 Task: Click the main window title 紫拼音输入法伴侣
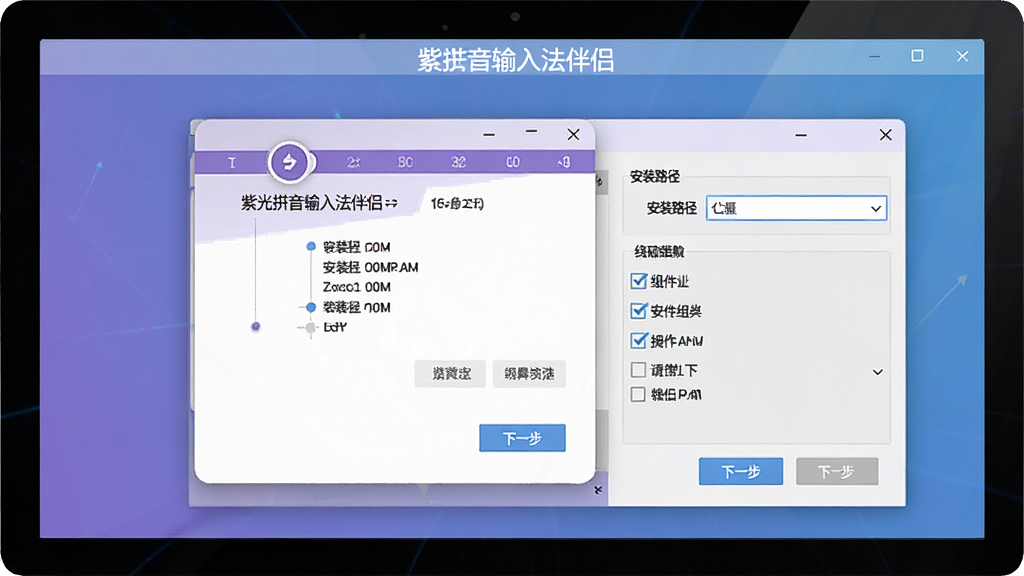coord(515,60)
